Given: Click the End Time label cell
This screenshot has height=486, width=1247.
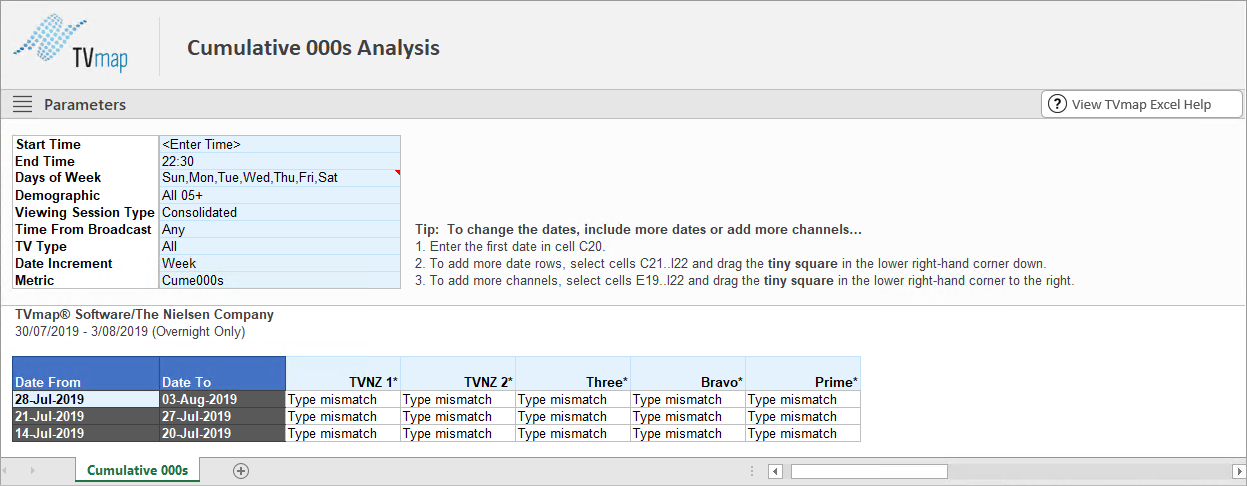Looking at the screenshot, I should pos(86,161).
